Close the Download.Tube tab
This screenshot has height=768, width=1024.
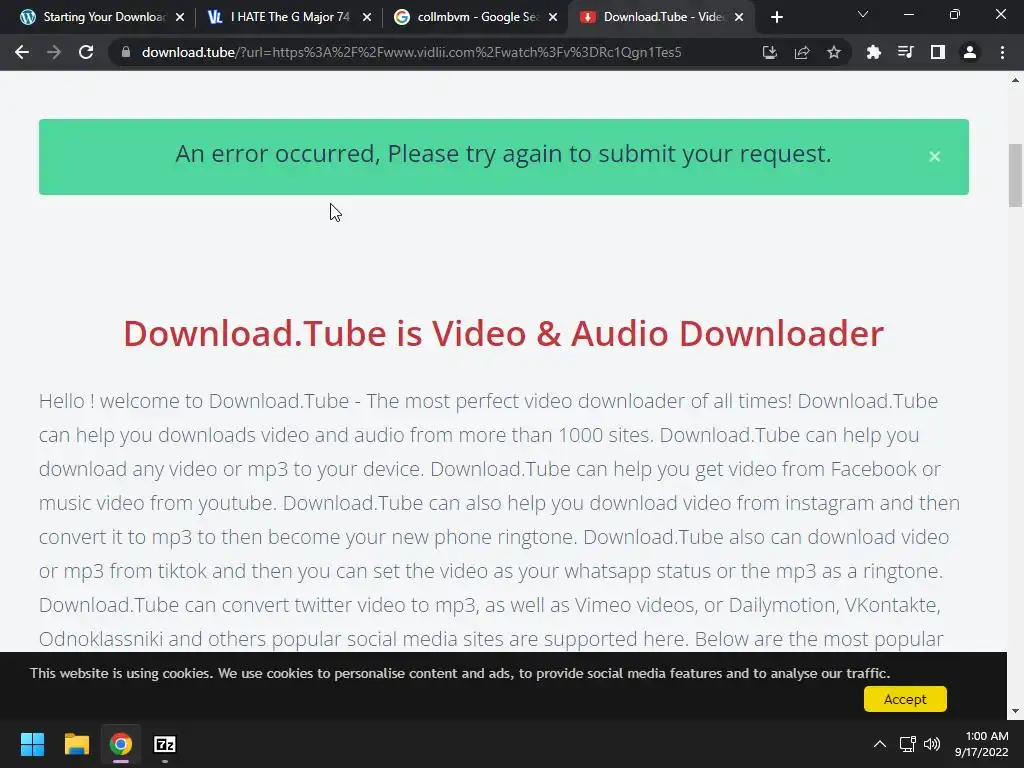pos(739,17)
